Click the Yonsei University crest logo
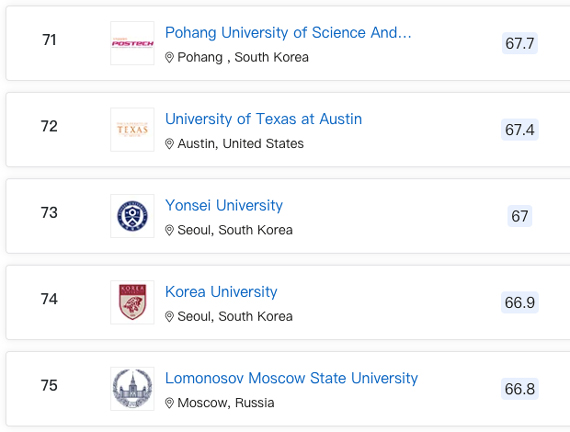The image size is (570, 432). [132, 216]
